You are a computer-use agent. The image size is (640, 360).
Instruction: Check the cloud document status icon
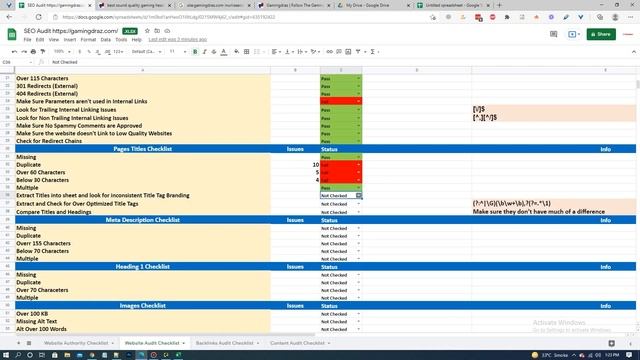coord(167,31)
